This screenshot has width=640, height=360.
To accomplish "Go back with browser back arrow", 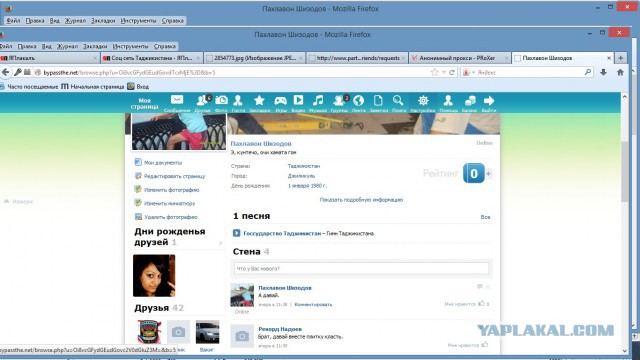I will [x=6, y=72].
